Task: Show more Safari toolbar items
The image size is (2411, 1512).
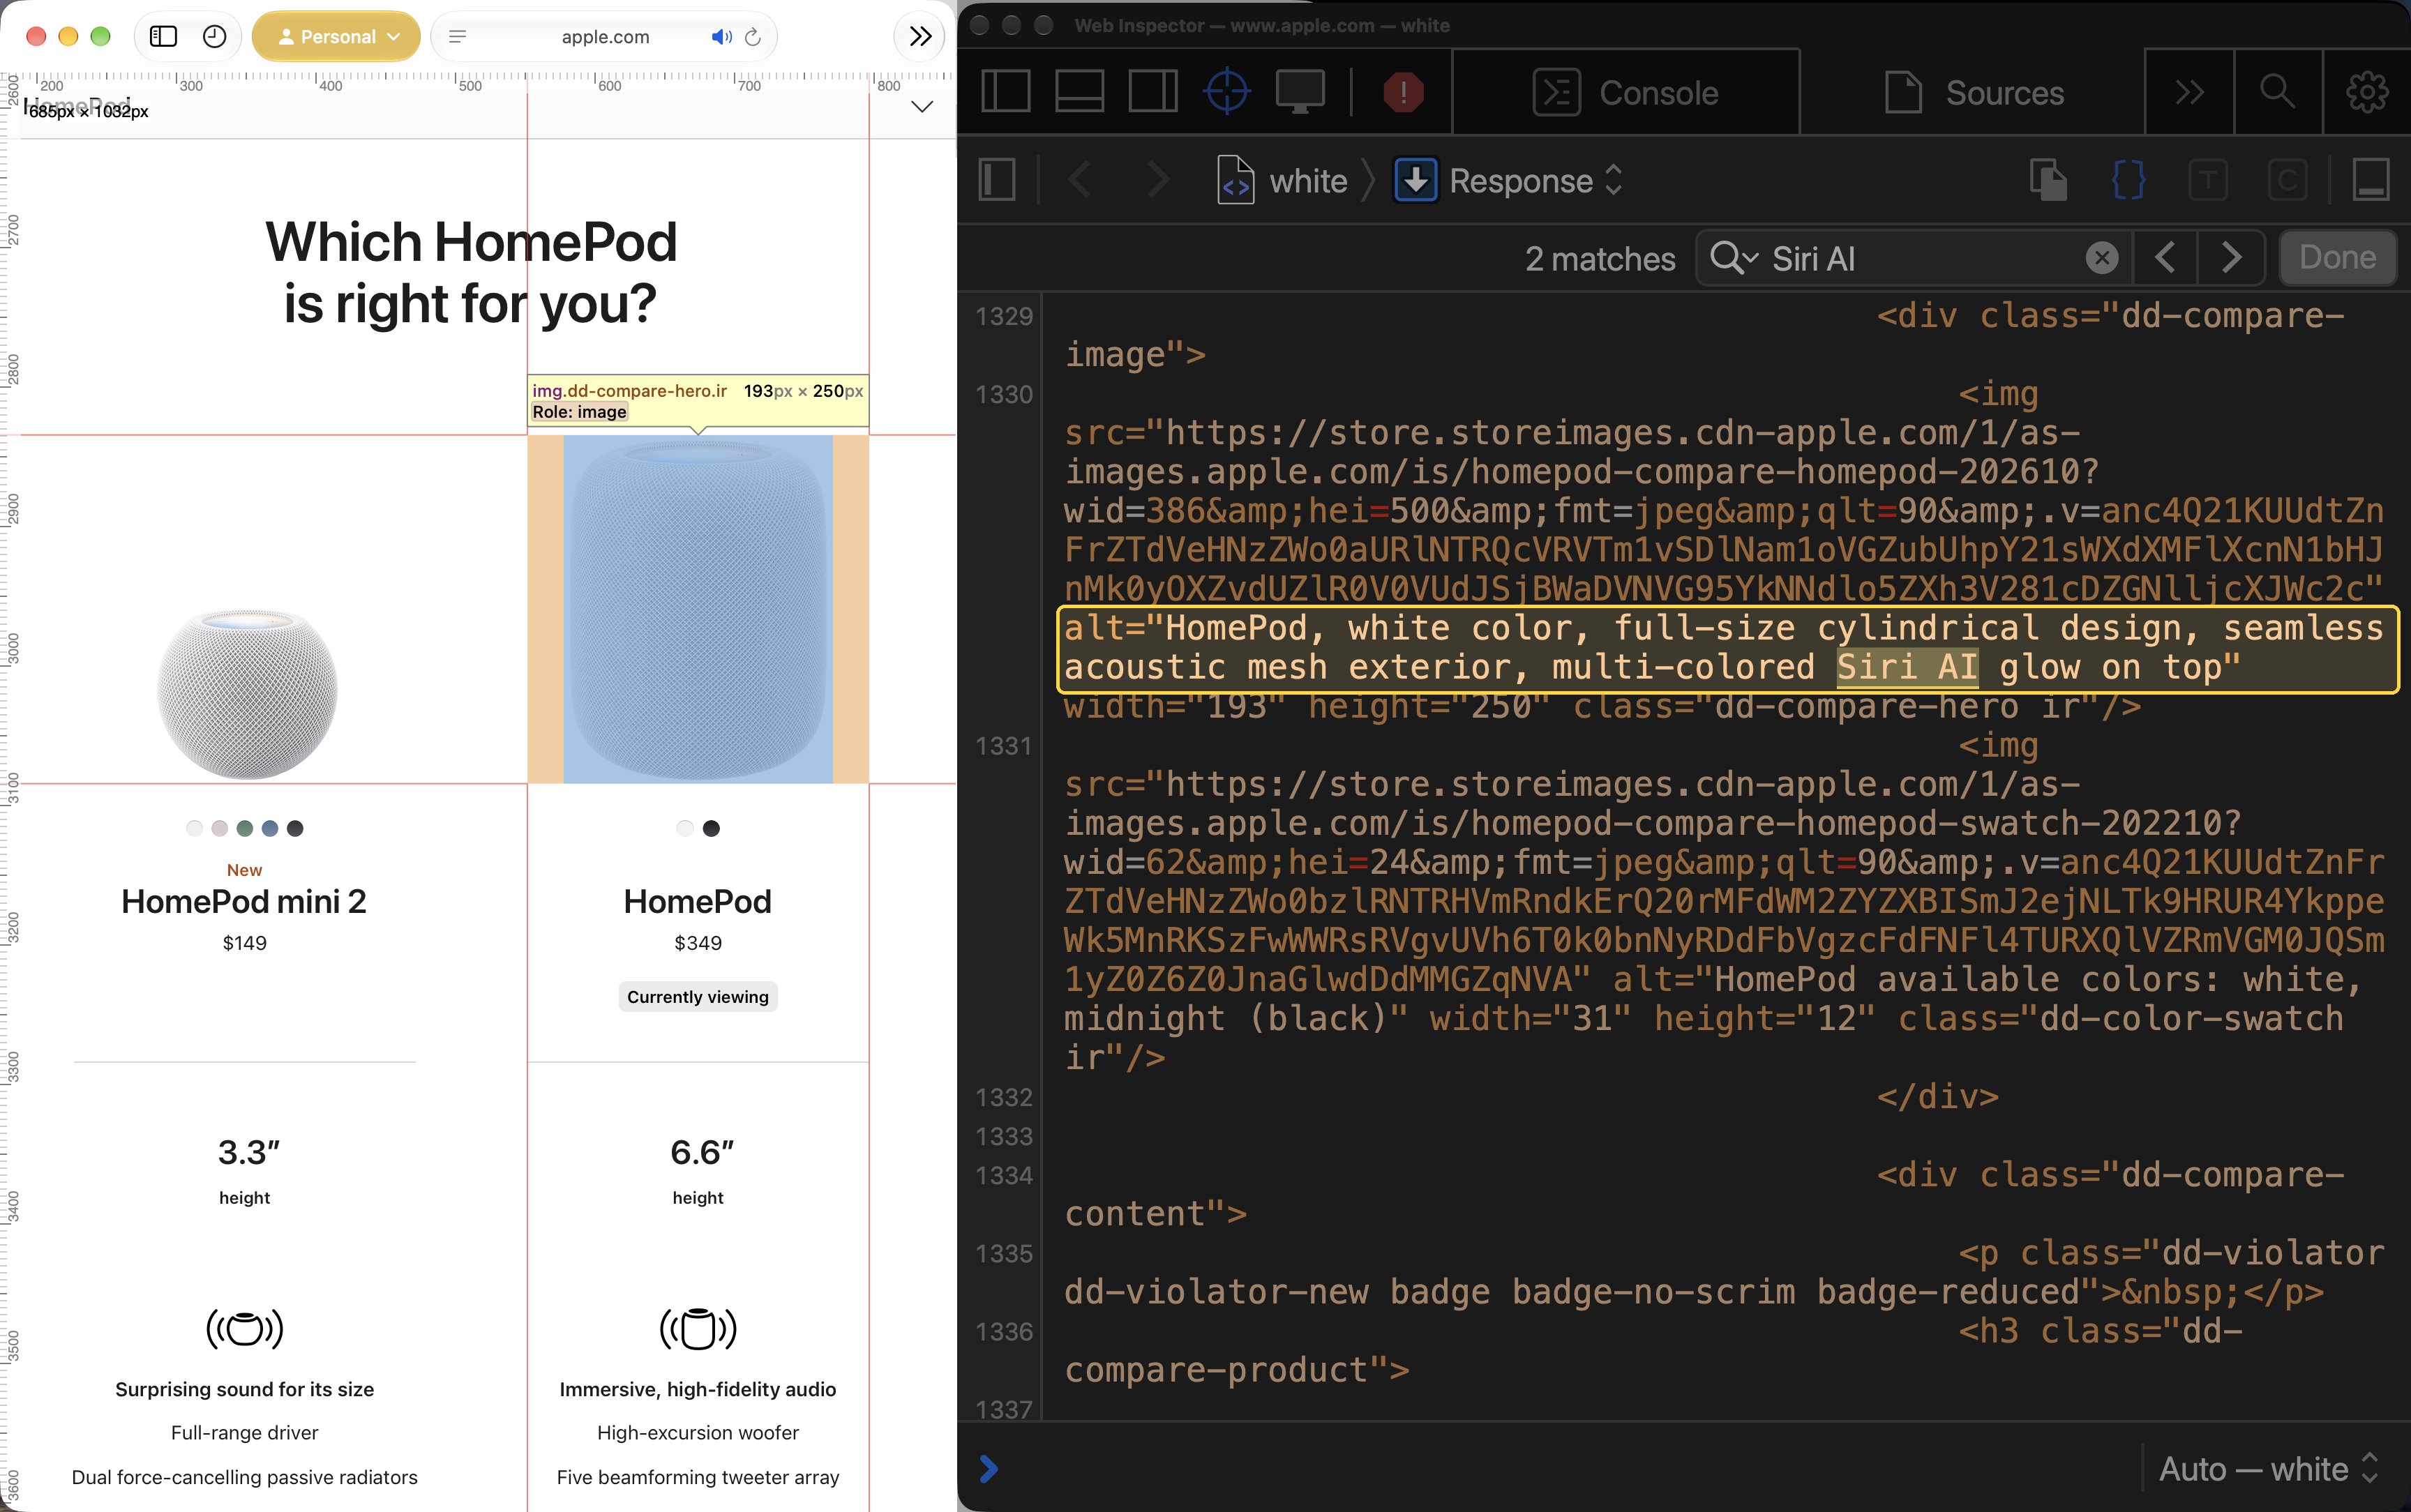Action: click(x=920, y=37)
